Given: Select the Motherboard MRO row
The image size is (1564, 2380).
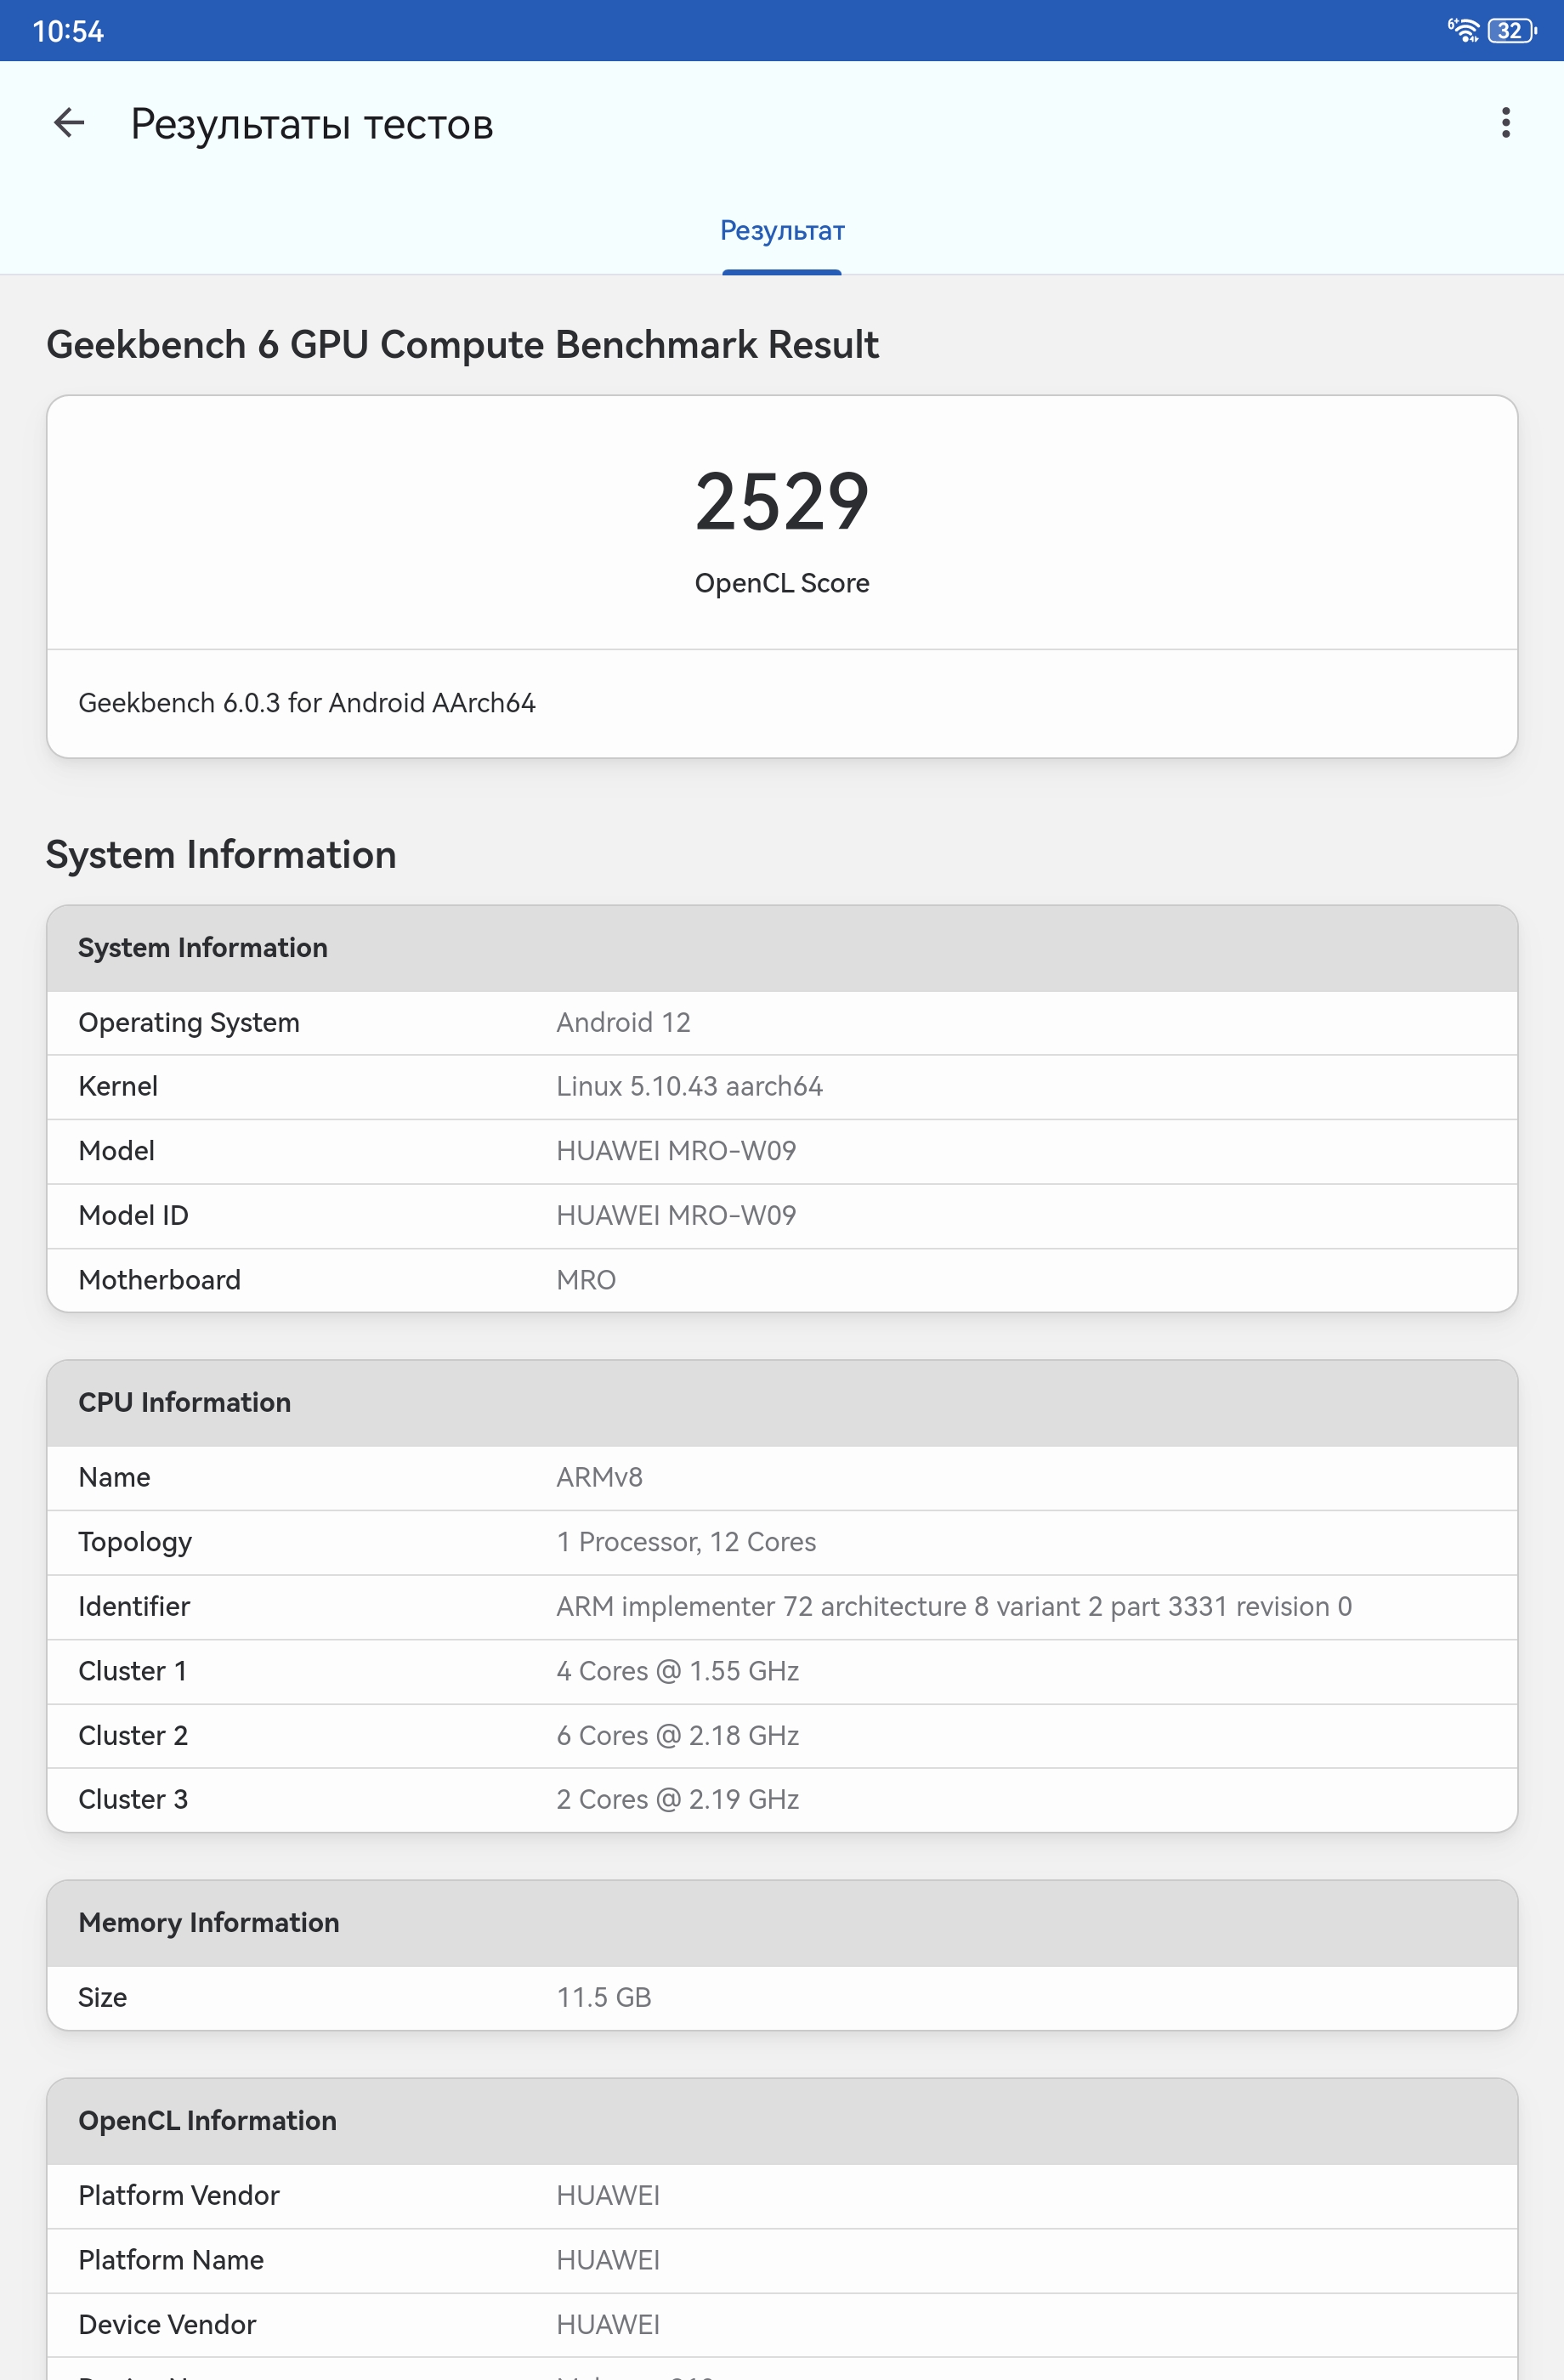Looking at the screenshot, I should (782, 1280).
